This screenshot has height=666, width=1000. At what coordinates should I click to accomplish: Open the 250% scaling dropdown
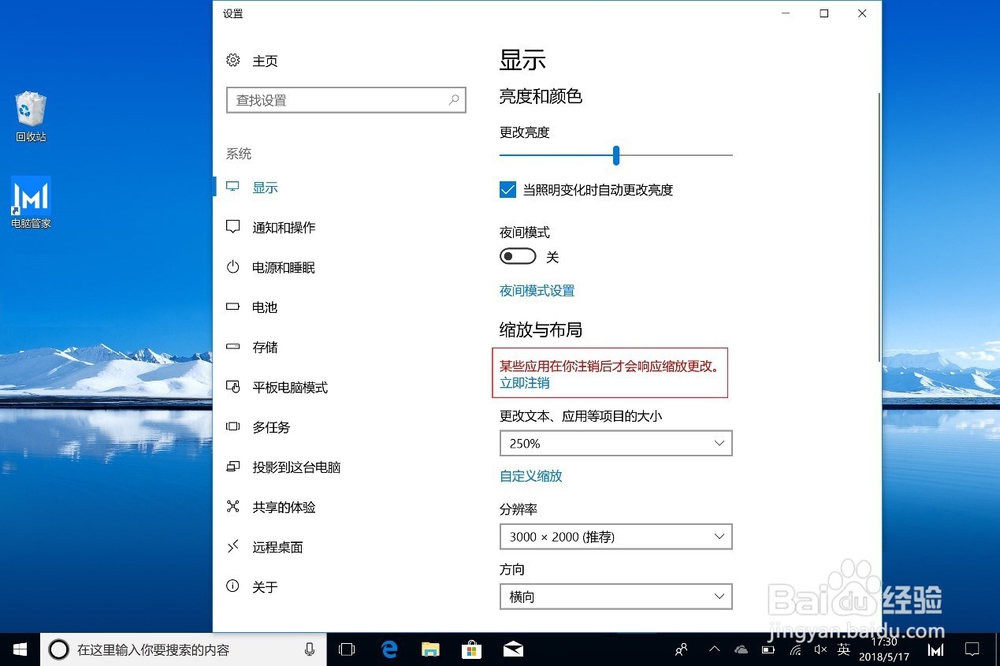pos(615,443)
